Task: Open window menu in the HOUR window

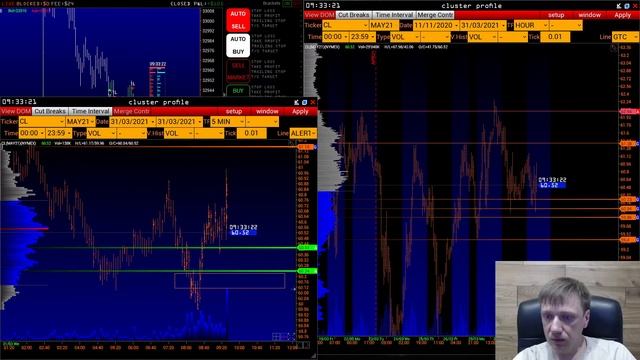Action: click(x=589, y=15)
